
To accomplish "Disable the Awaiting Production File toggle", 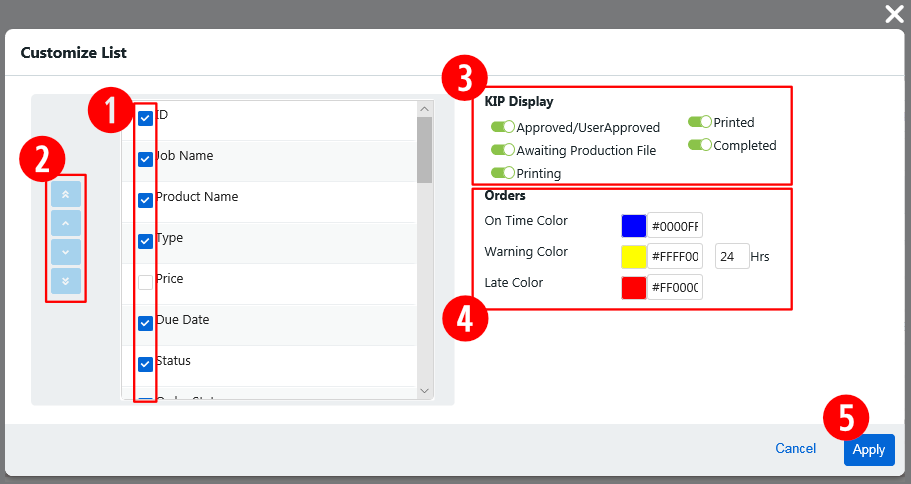I will (x=502, y=150).
